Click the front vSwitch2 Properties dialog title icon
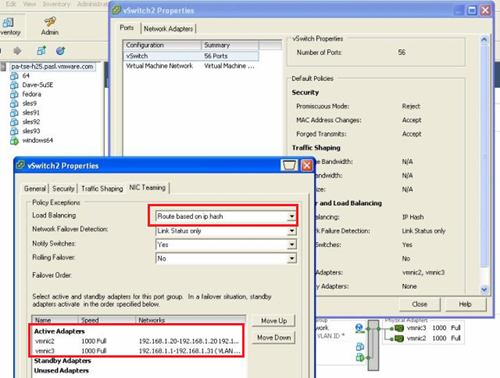 pyautogui.click(x=21, y=165)
